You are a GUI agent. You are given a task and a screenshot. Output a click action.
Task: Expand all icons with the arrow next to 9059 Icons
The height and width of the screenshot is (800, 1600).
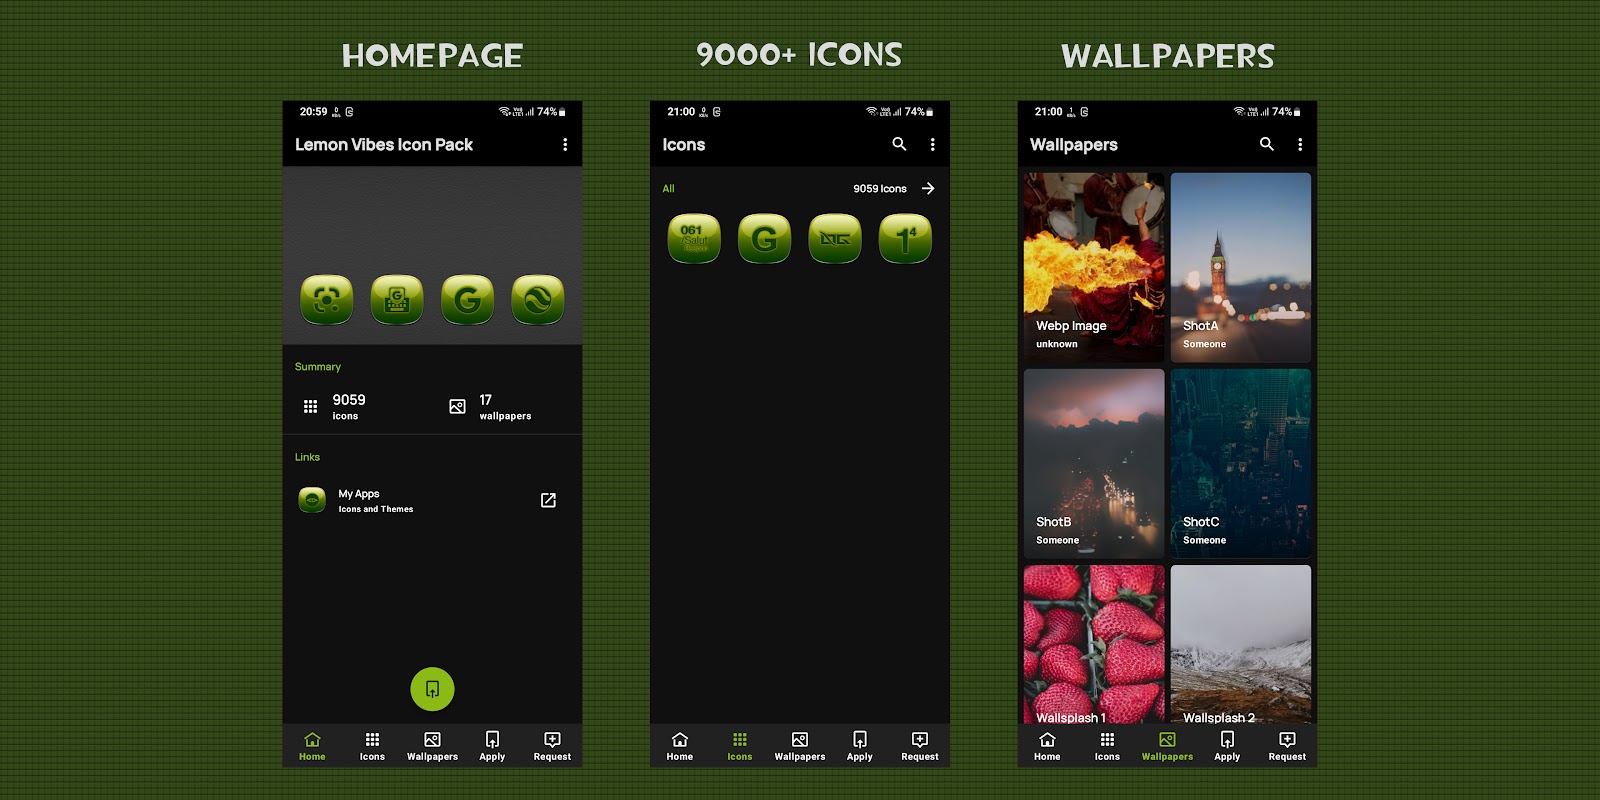click(928, 188)
